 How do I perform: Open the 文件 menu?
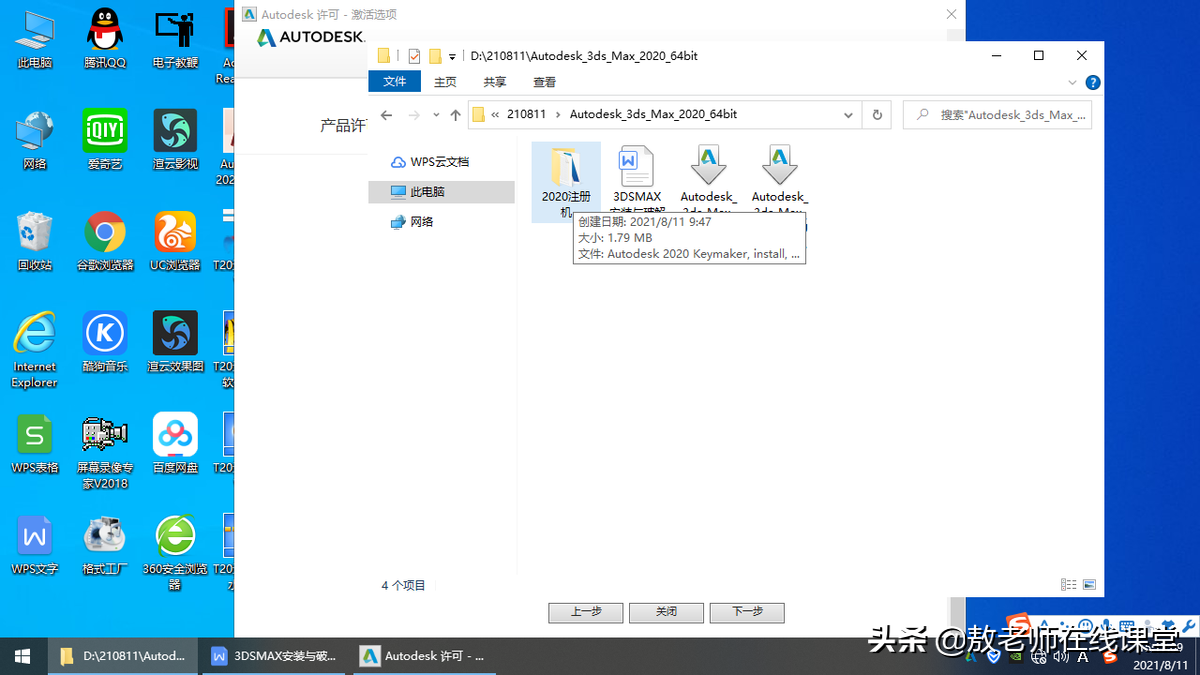coord(394,81)
